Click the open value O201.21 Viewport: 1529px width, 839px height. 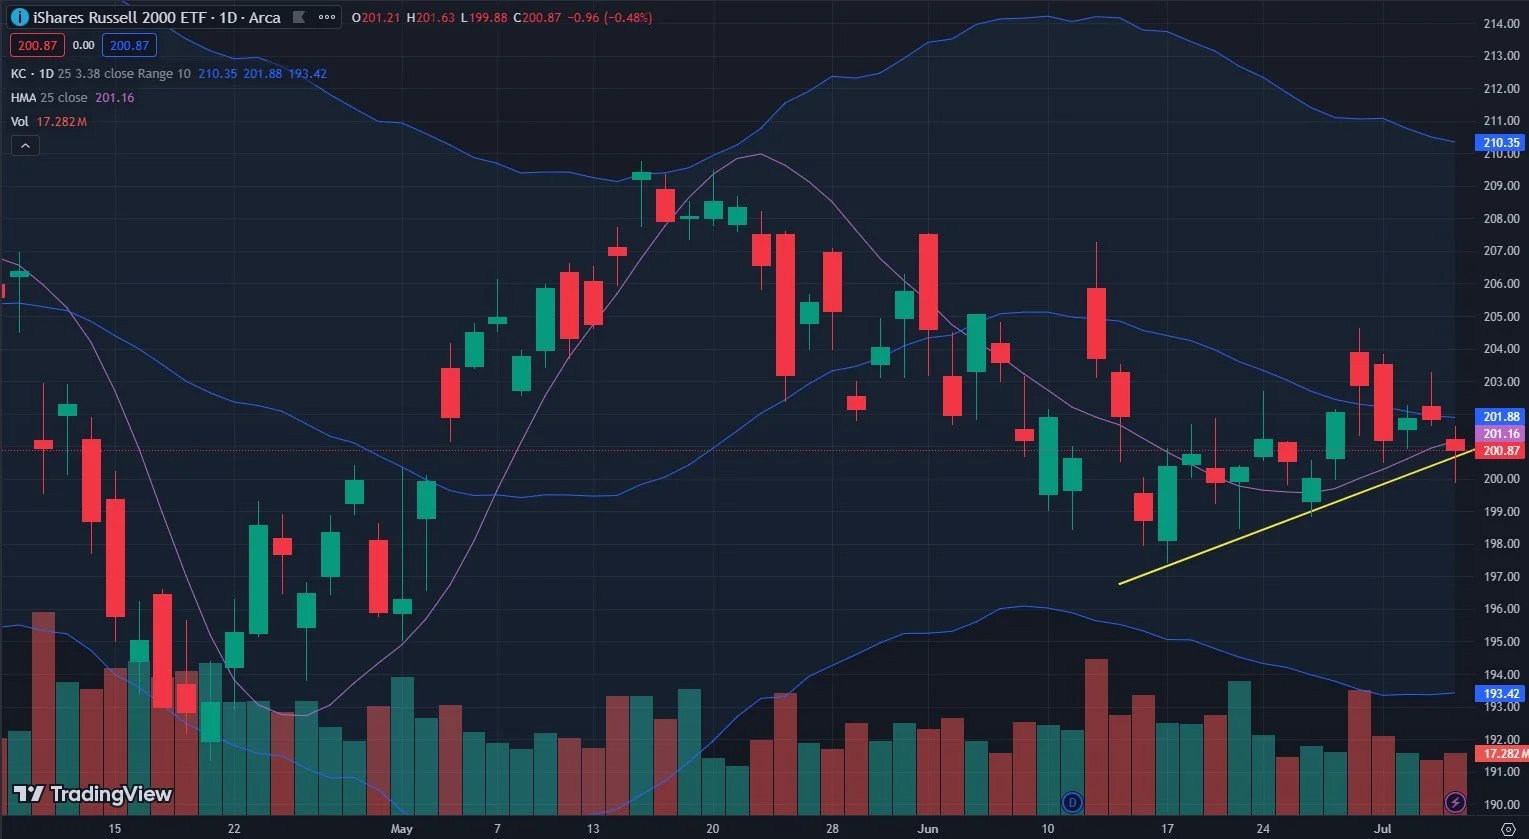[x=376, y=18]
